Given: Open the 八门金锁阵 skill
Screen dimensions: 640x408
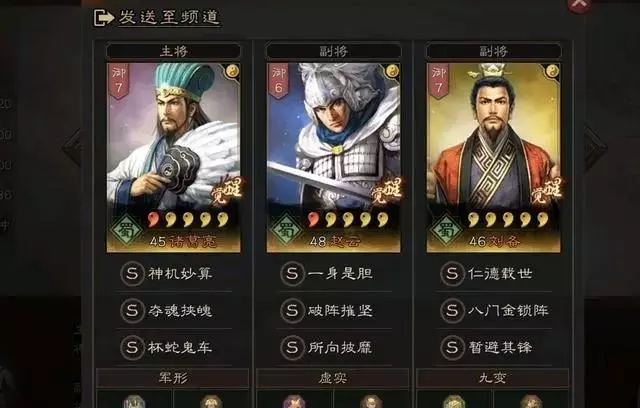Looking at the screenshot, I should click(494, 310).
